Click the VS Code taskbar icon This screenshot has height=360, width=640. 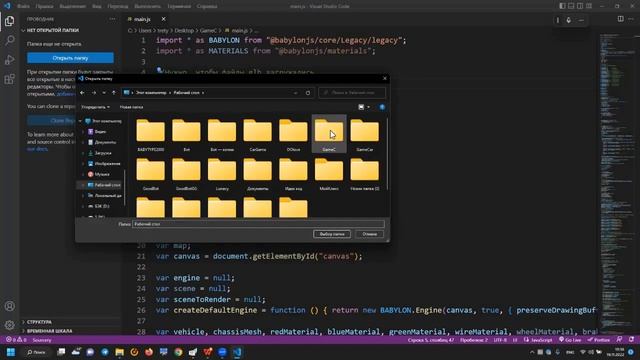[237, 352]
